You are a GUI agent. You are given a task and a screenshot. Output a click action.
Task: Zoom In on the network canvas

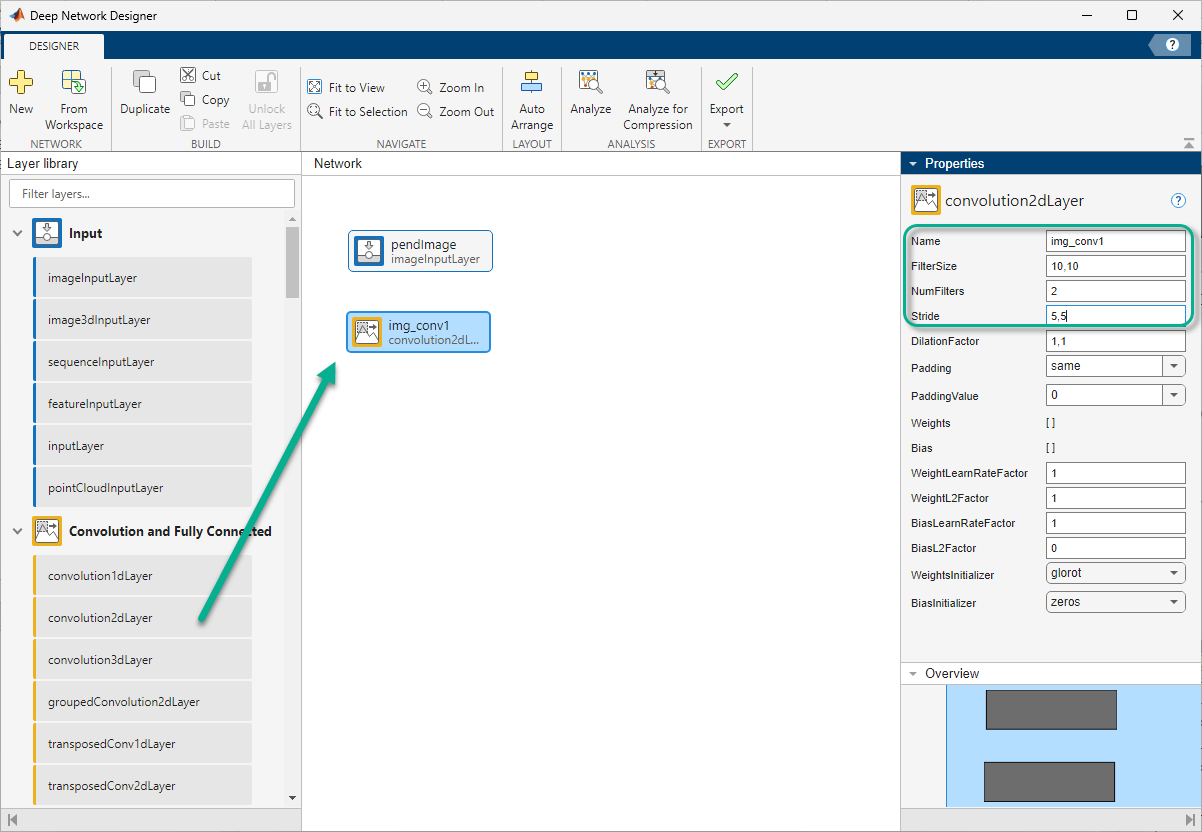tap(450, 88)
